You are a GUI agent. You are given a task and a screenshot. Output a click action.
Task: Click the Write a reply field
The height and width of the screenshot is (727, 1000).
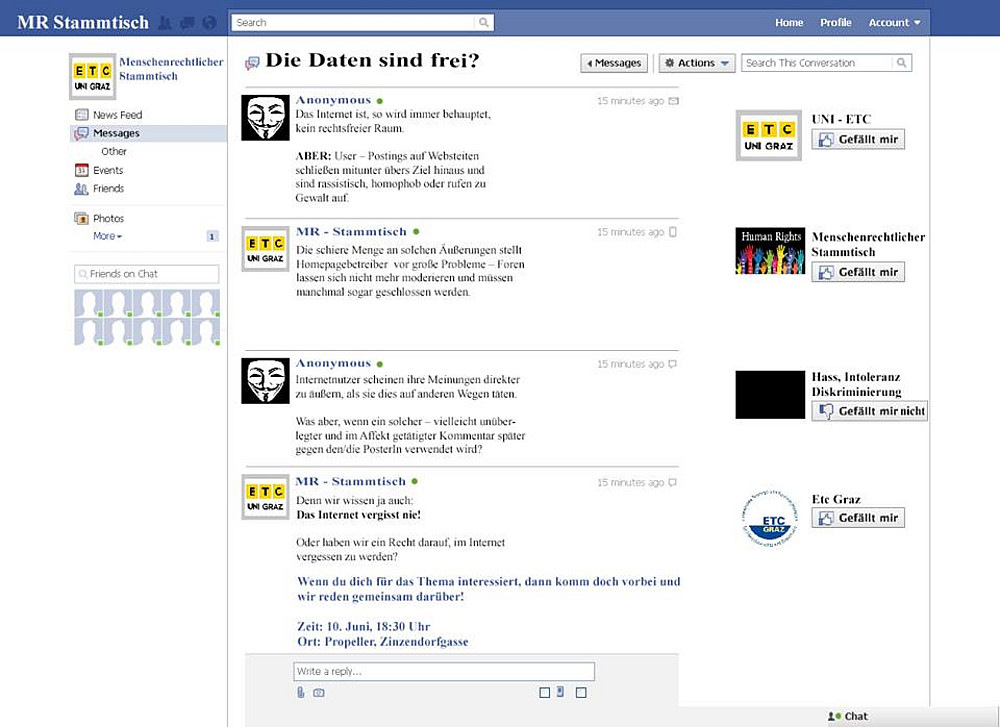point(443,671)
